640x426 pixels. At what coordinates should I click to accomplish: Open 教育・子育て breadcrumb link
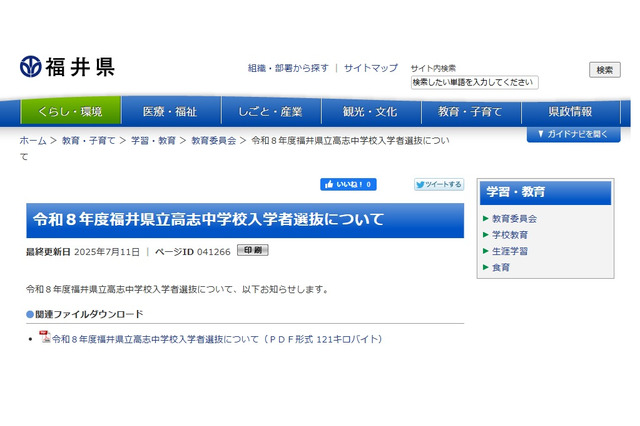coord(89,141)
